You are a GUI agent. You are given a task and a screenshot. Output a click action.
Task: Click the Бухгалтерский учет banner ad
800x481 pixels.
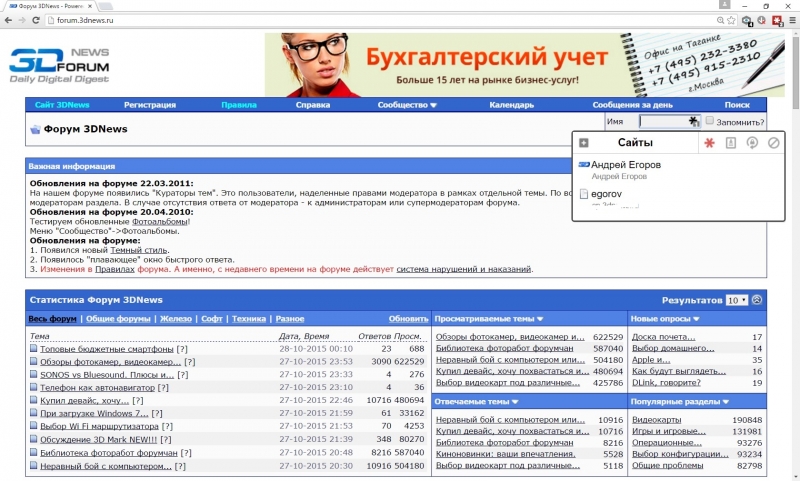tap(524, 65)
